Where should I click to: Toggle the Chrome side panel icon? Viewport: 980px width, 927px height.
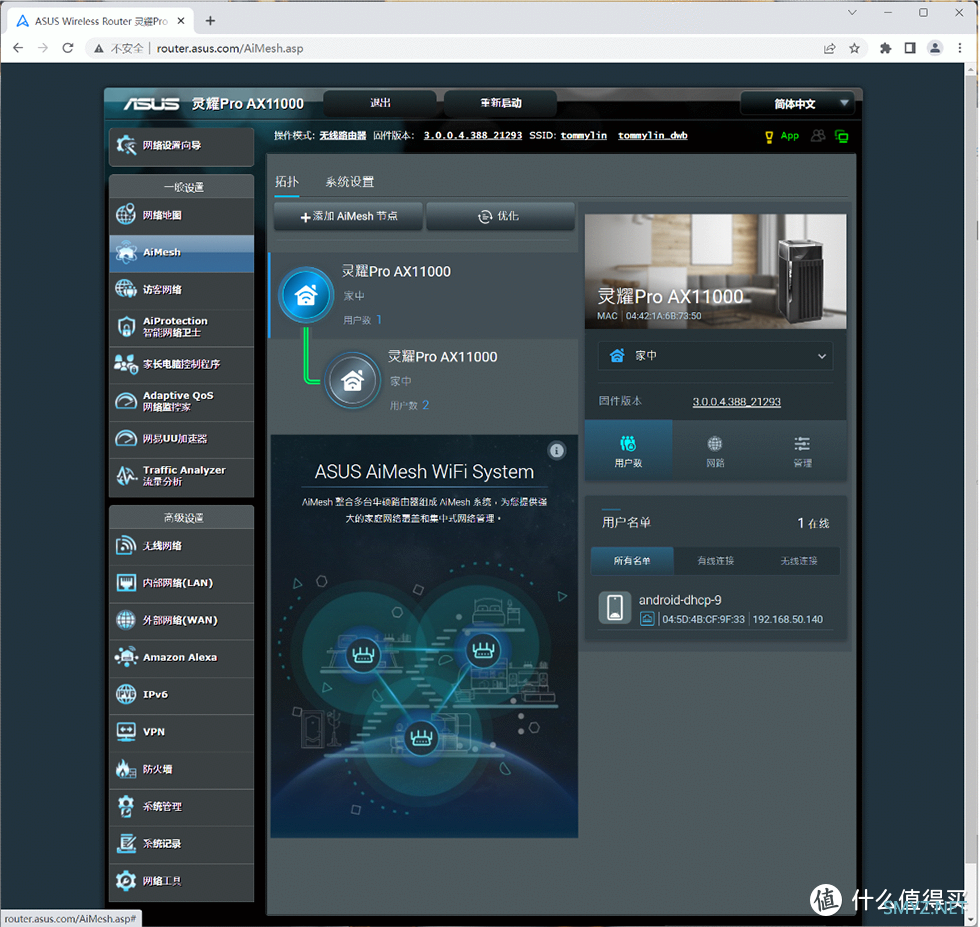(910, 48)
